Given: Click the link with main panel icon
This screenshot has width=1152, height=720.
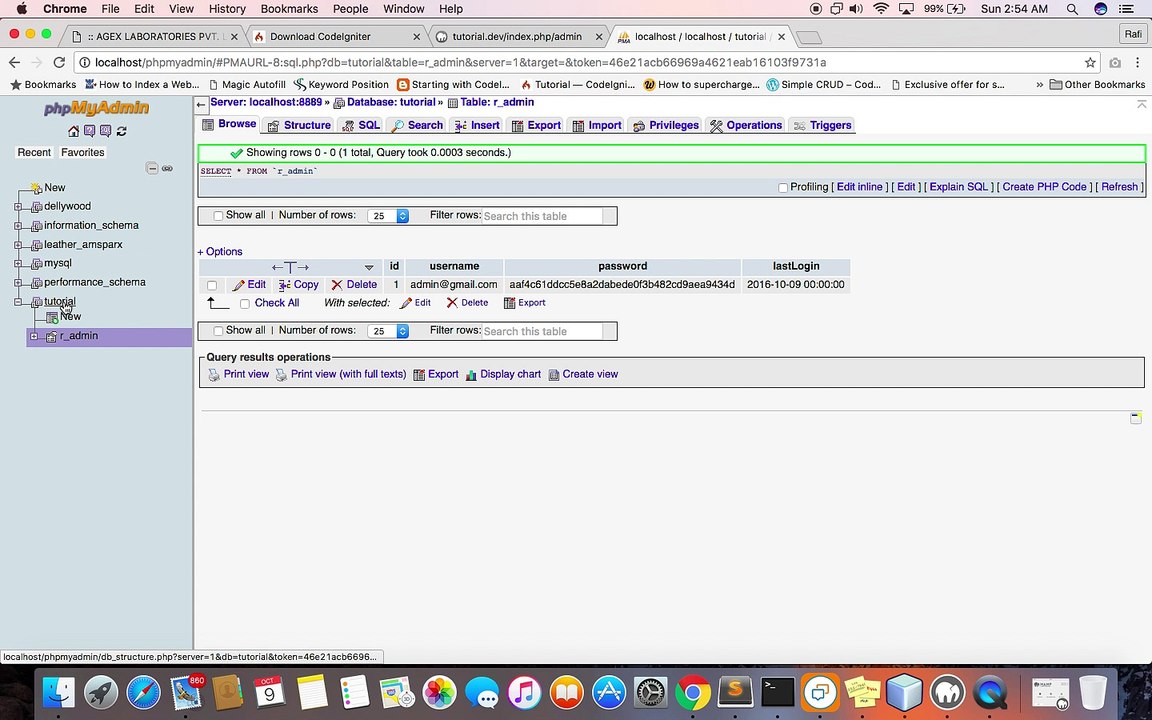Looking at the screenshot, I should 168,168.
